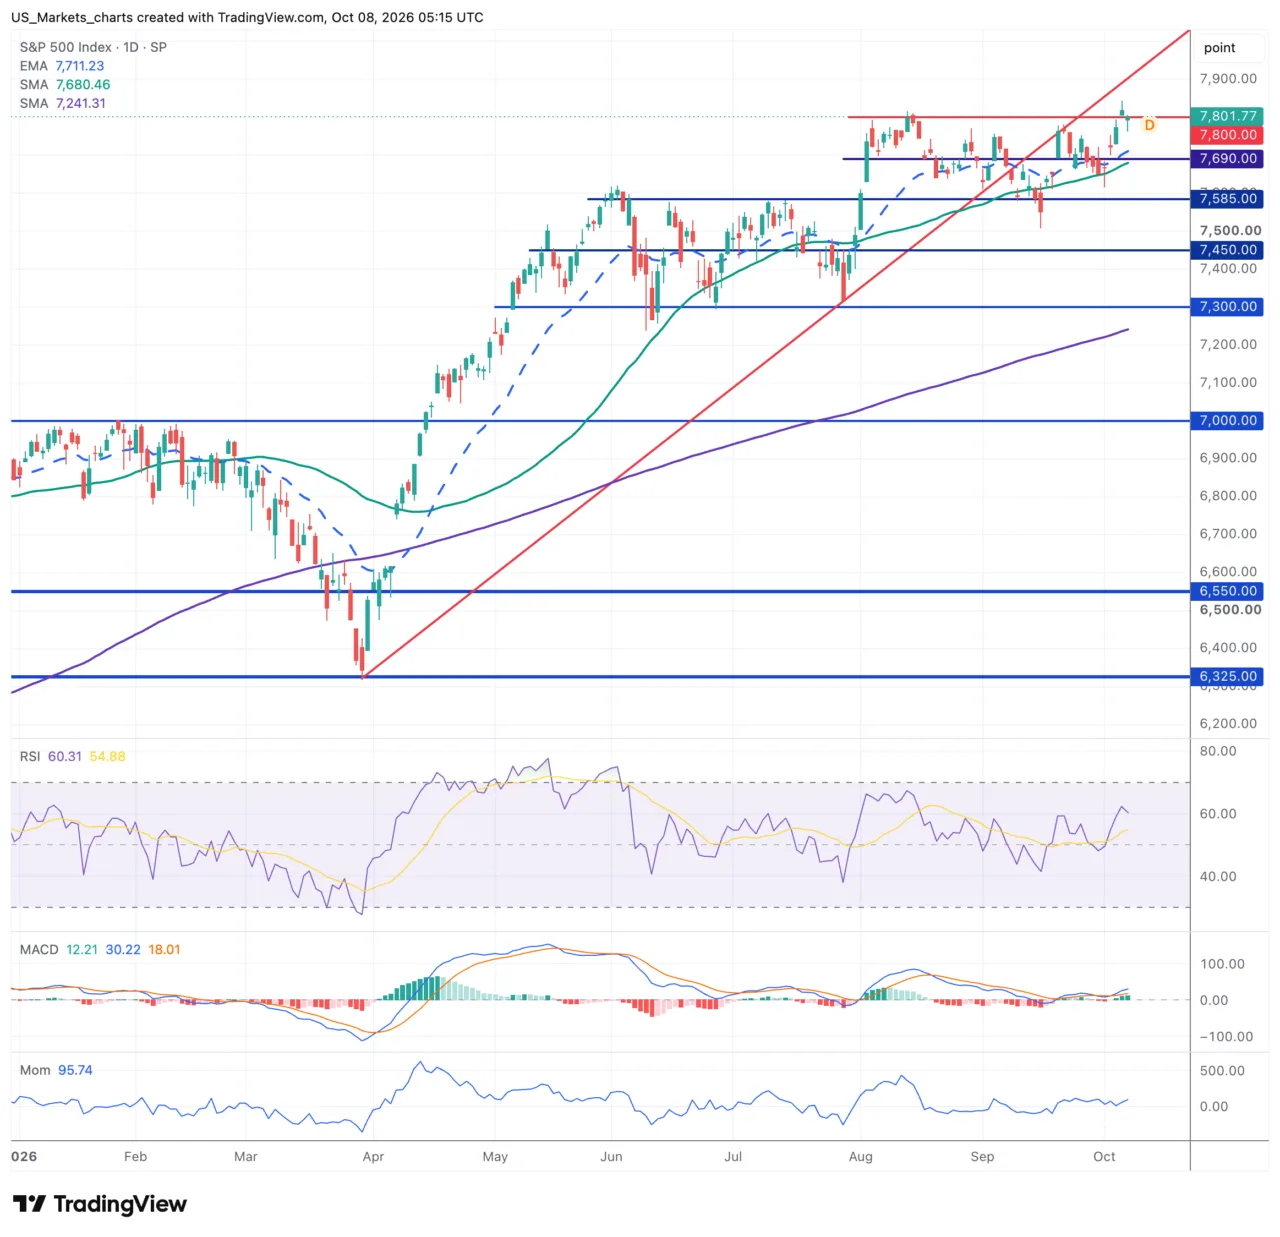This screenshot has width=1280, height=1237.
Task: Click the SMA 7,680.46 legend entry
Action: click(65, 85)
